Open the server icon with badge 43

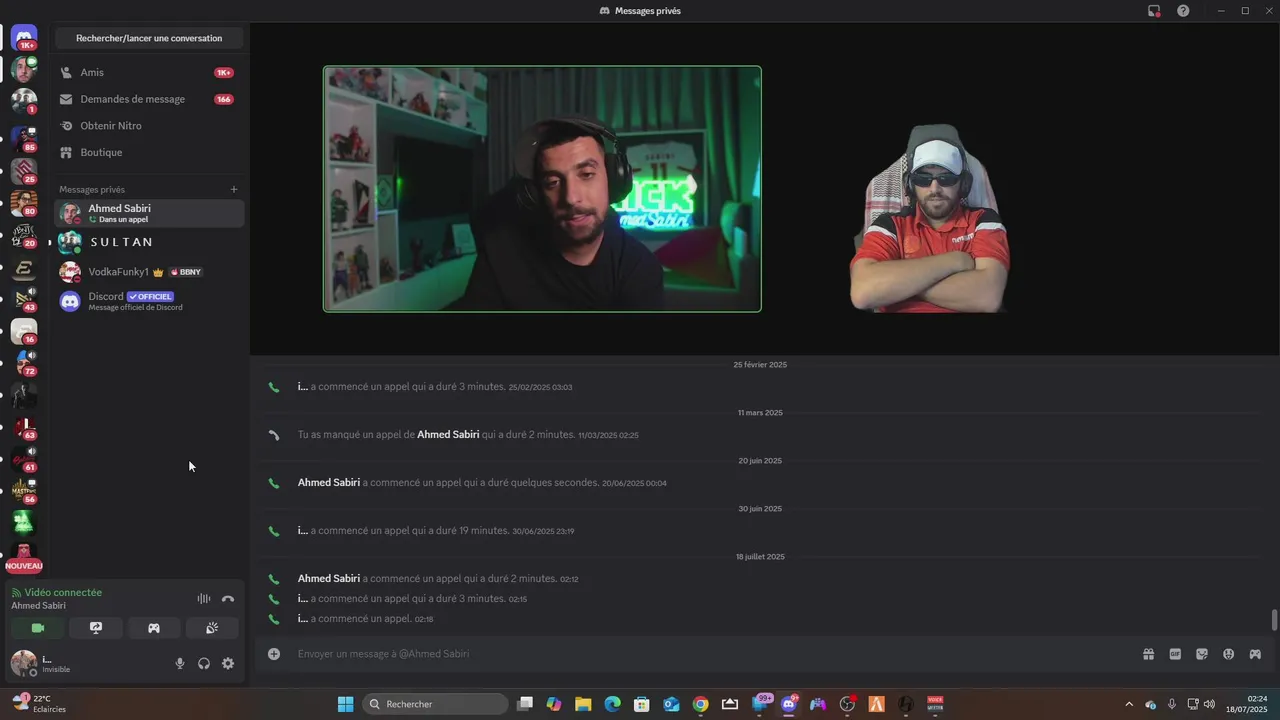click(24, 298)
